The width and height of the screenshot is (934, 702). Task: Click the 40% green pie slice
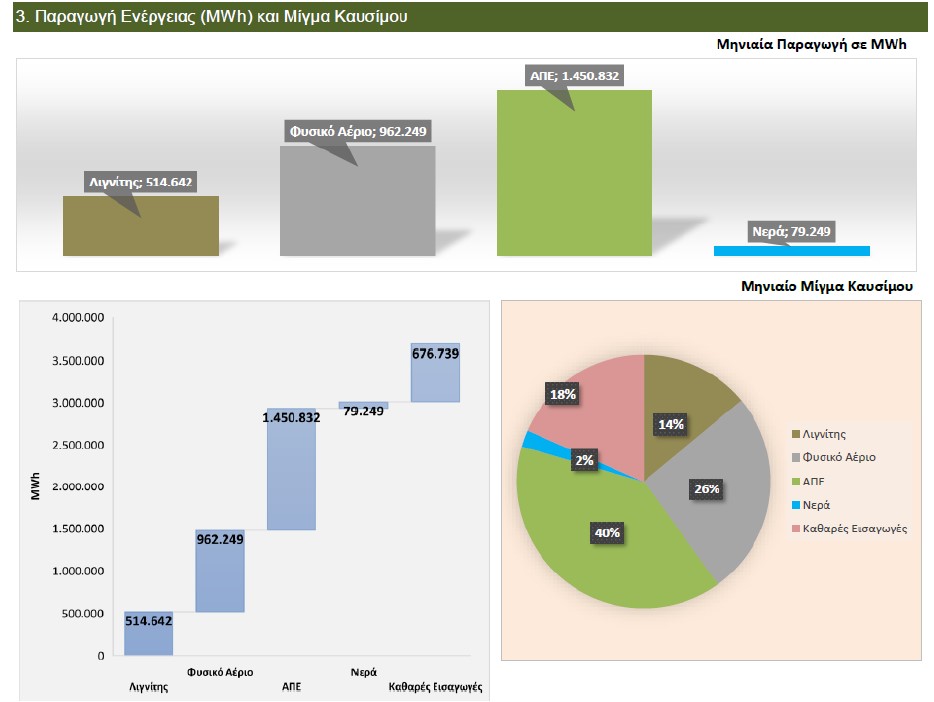[610, 550]
